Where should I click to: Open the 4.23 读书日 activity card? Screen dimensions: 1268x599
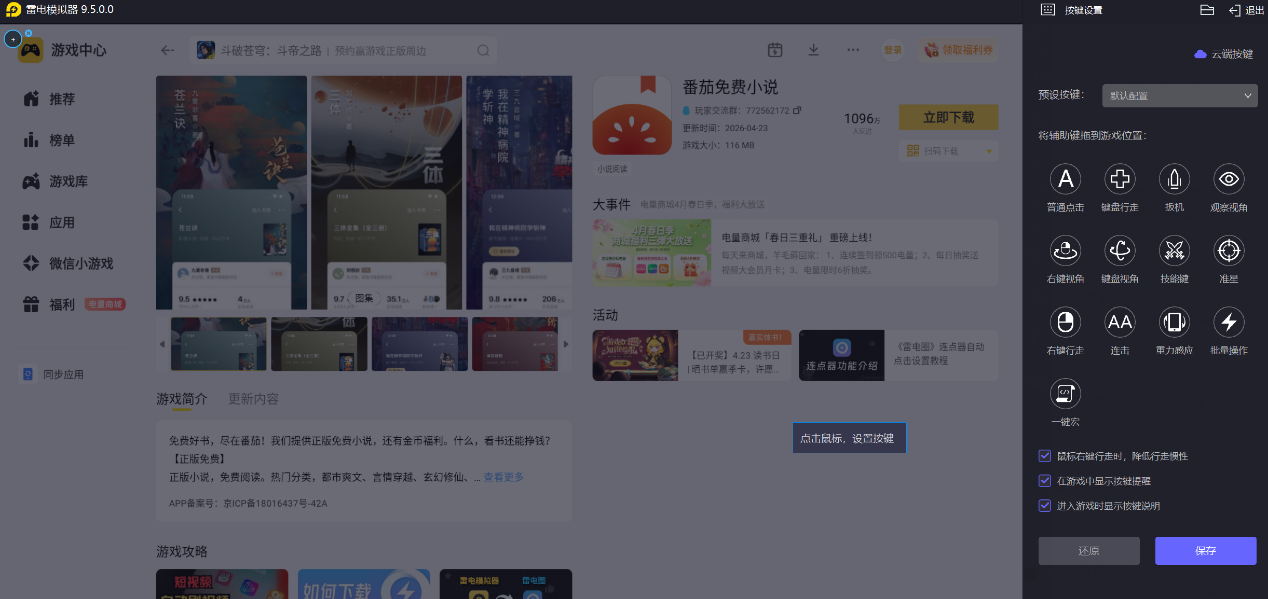[x=692, y=355]
